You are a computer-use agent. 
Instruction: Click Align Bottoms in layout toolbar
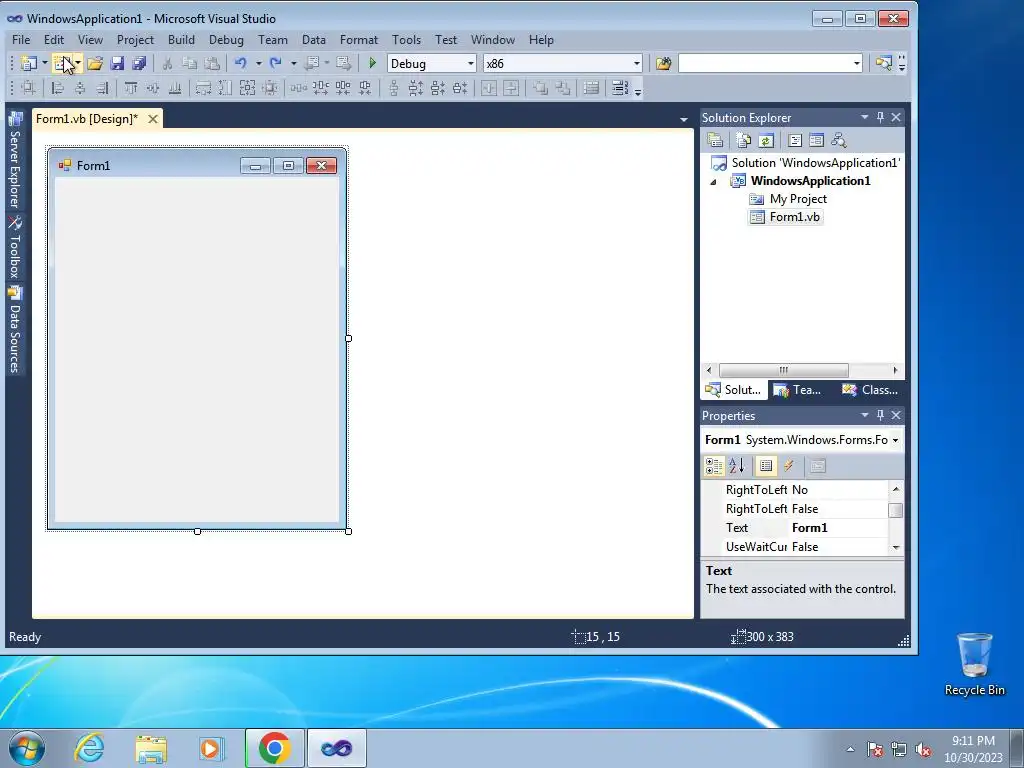(x=175, y=88)
